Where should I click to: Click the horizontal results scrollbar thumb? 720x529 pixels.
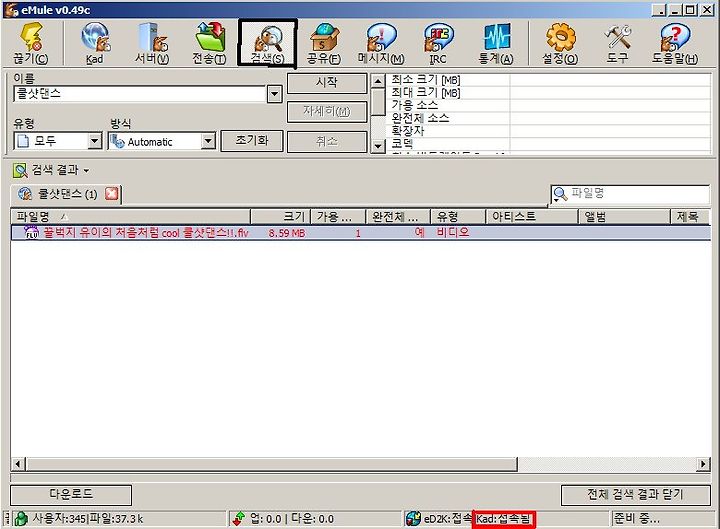pos(271,464)
